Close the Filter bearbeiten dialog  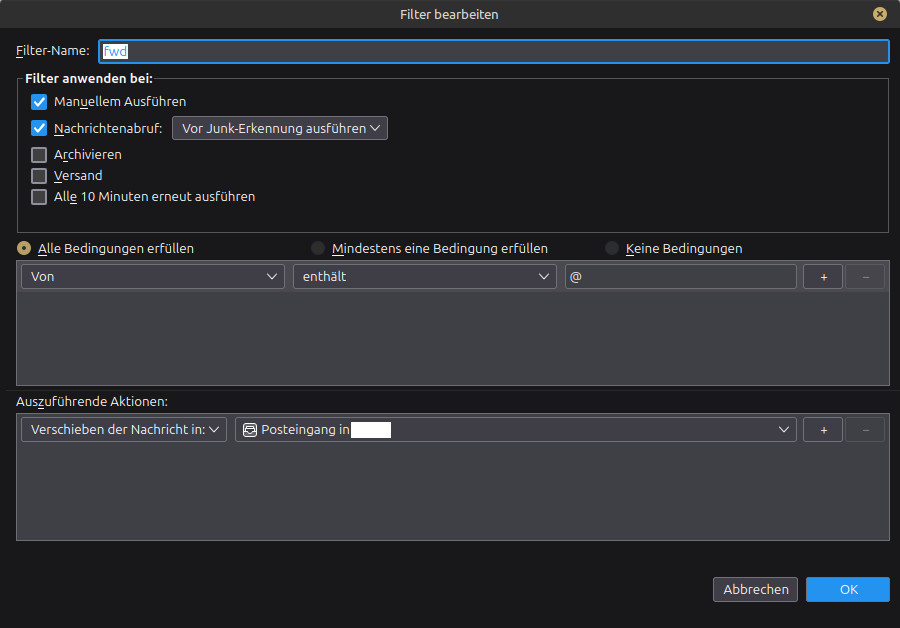pos(879,14)
